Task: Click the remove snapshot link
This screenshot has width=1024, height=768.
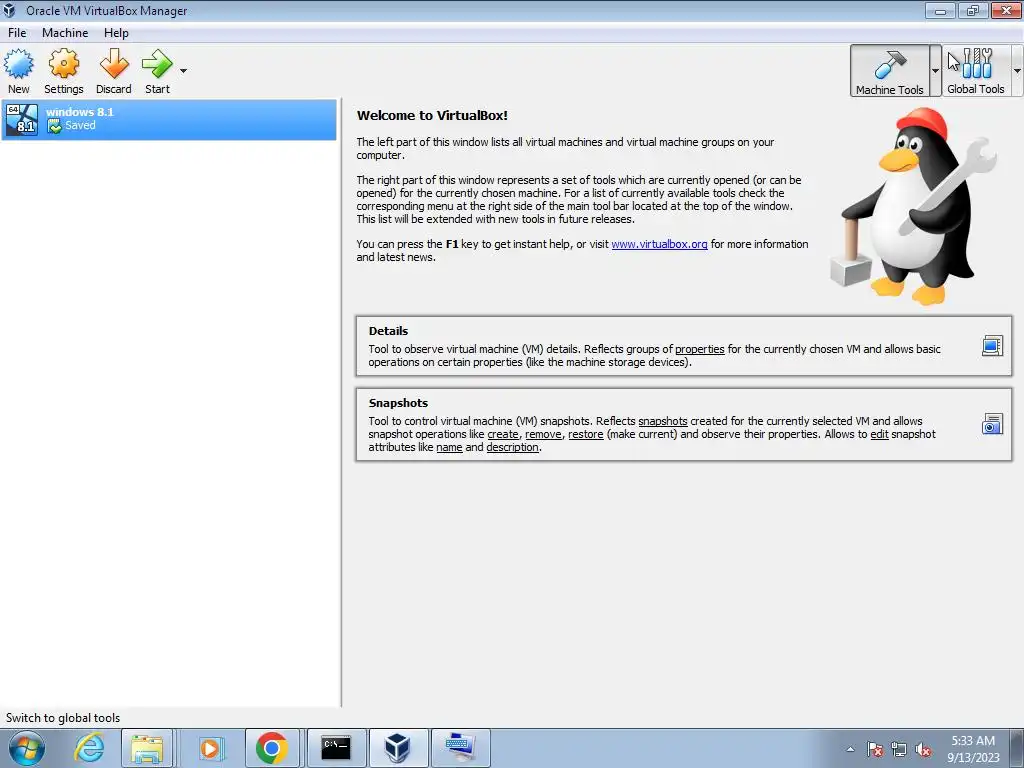Action: click(543, 434)
